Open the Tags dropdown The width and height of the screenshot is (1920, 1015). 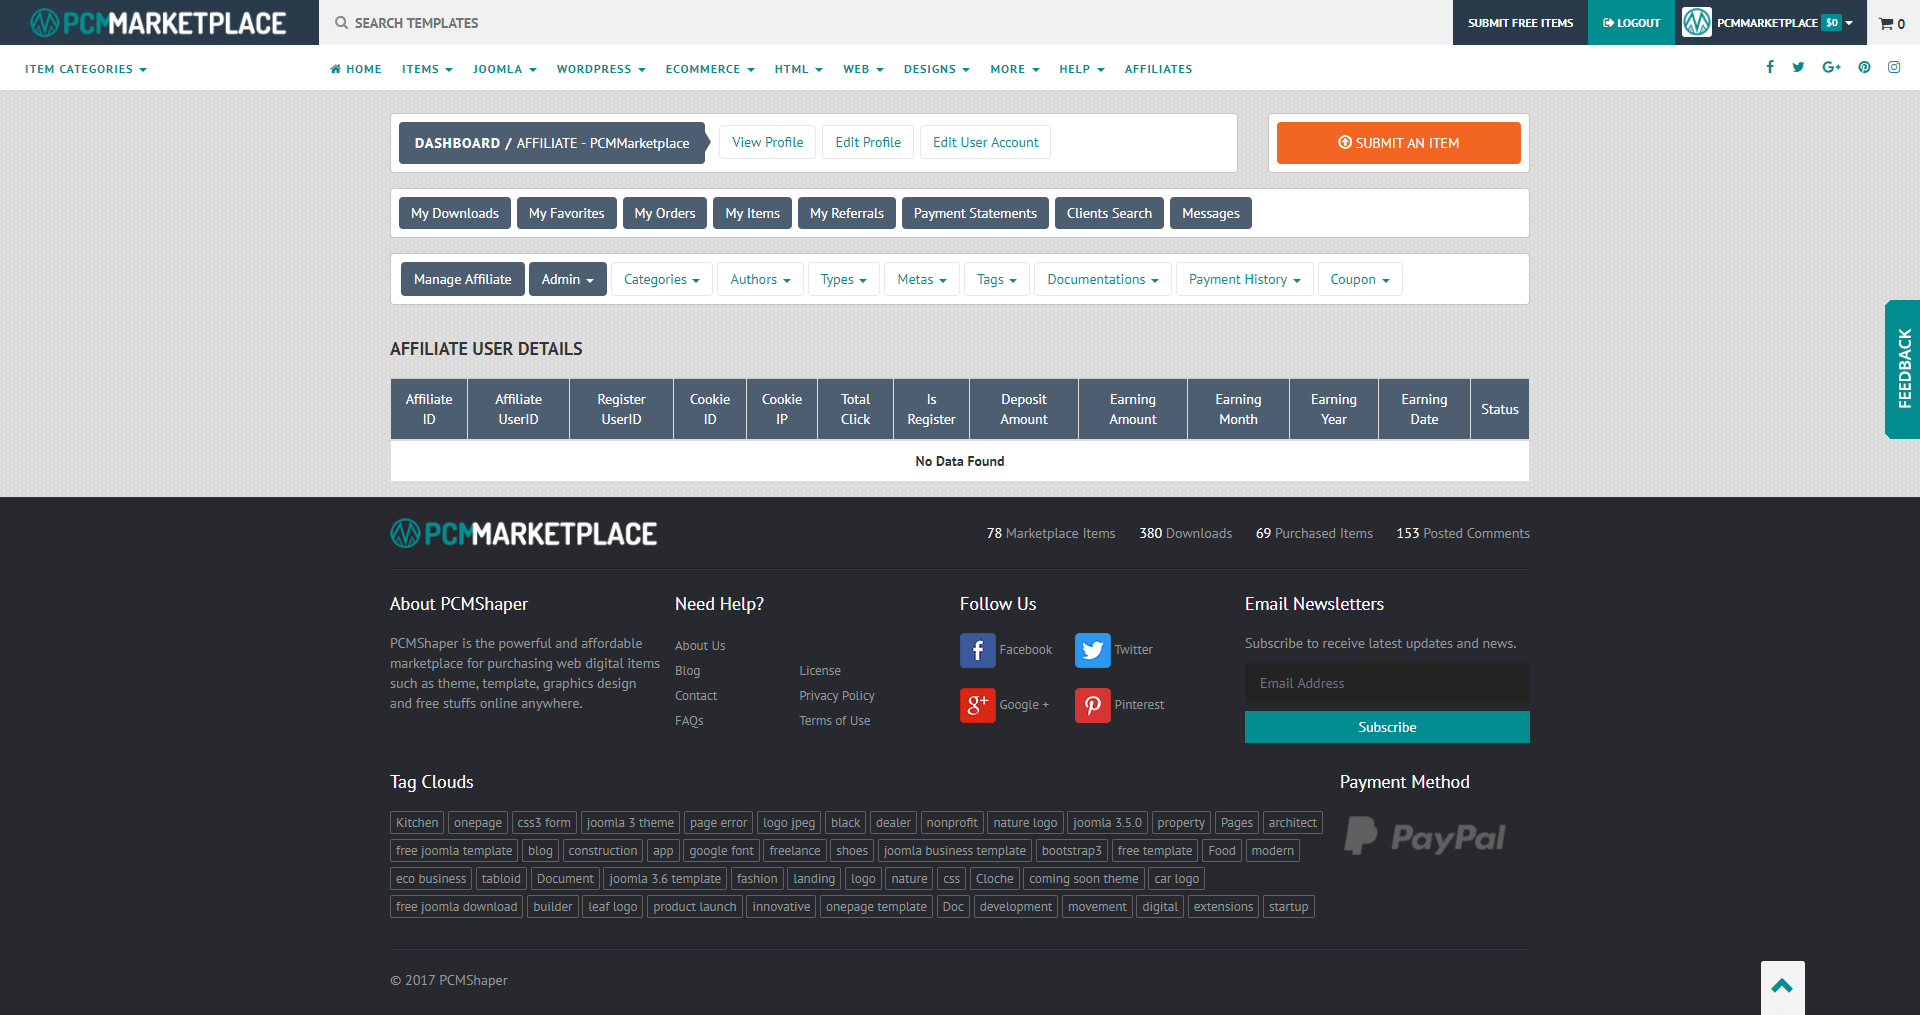(x=997, y=279)
